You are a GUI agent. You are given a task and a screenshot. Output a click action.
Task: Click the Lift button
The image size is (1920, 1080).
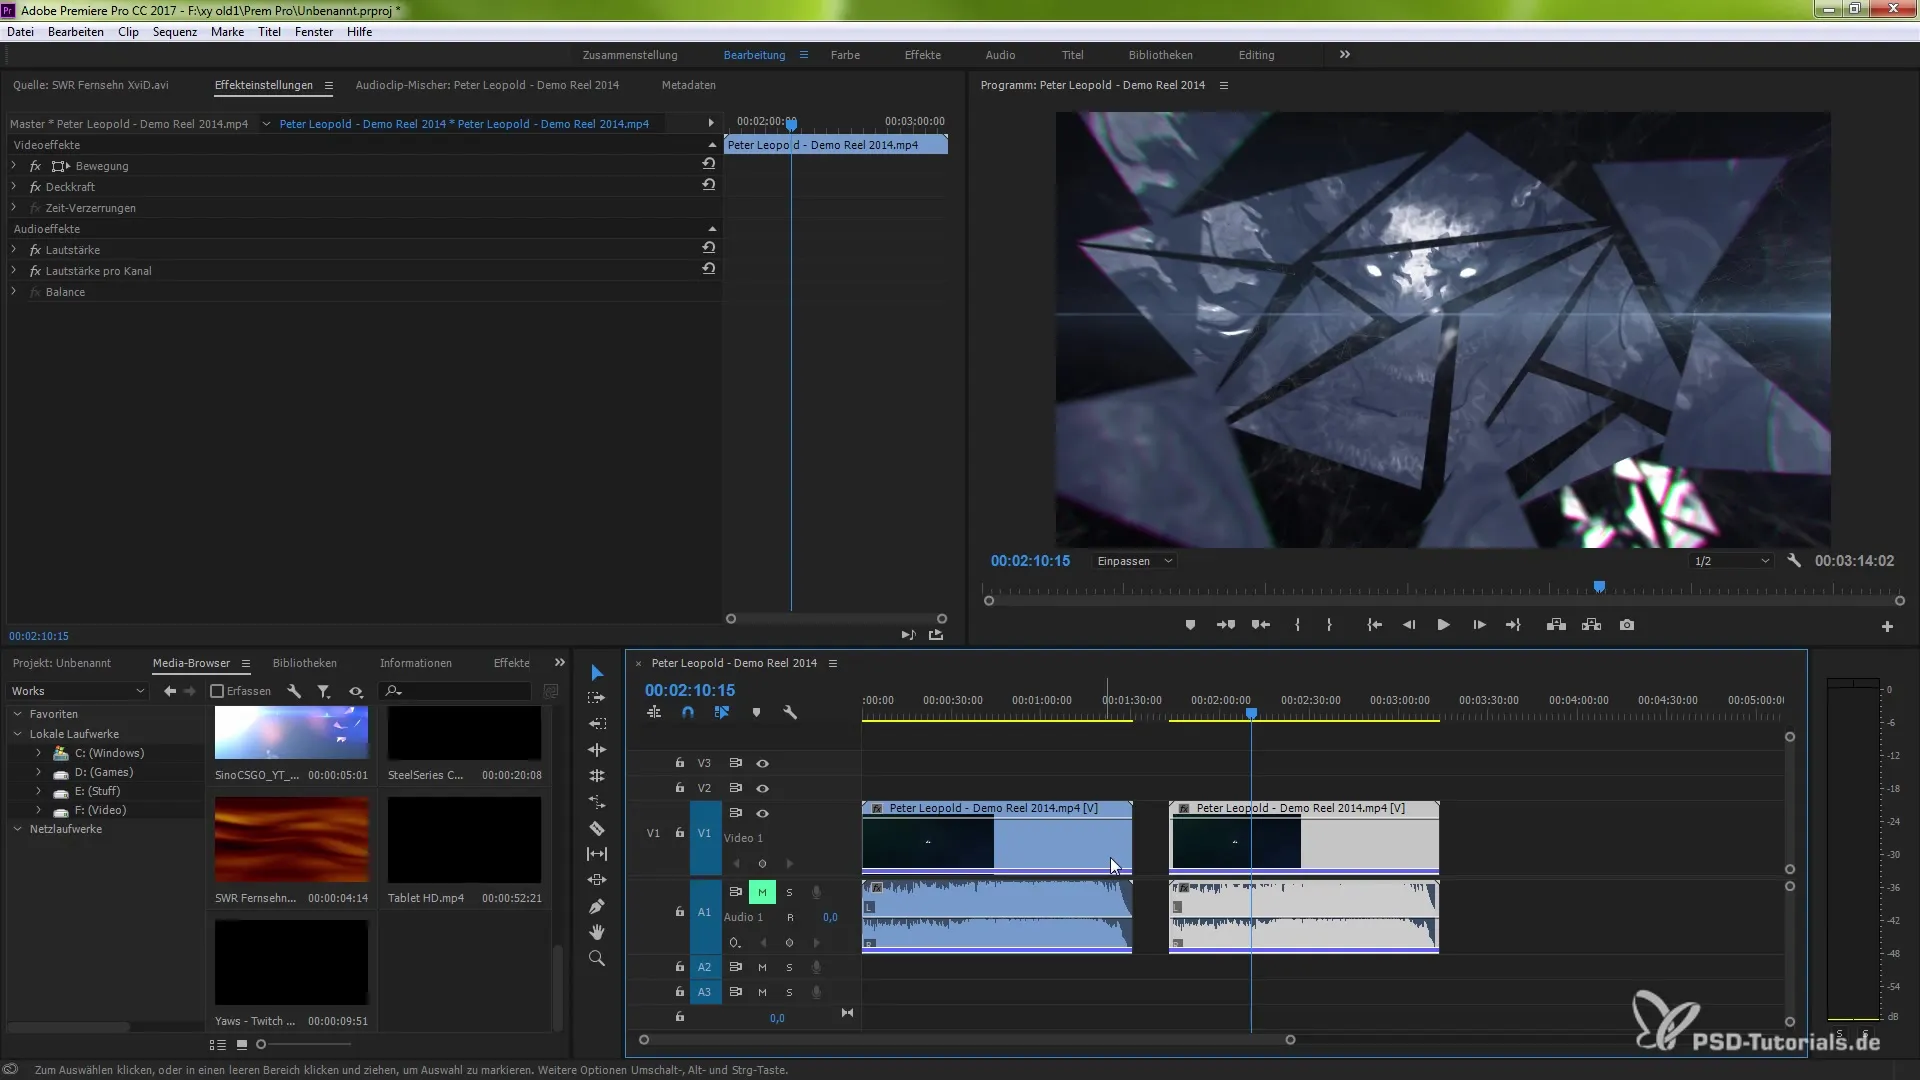[1556, 625]
